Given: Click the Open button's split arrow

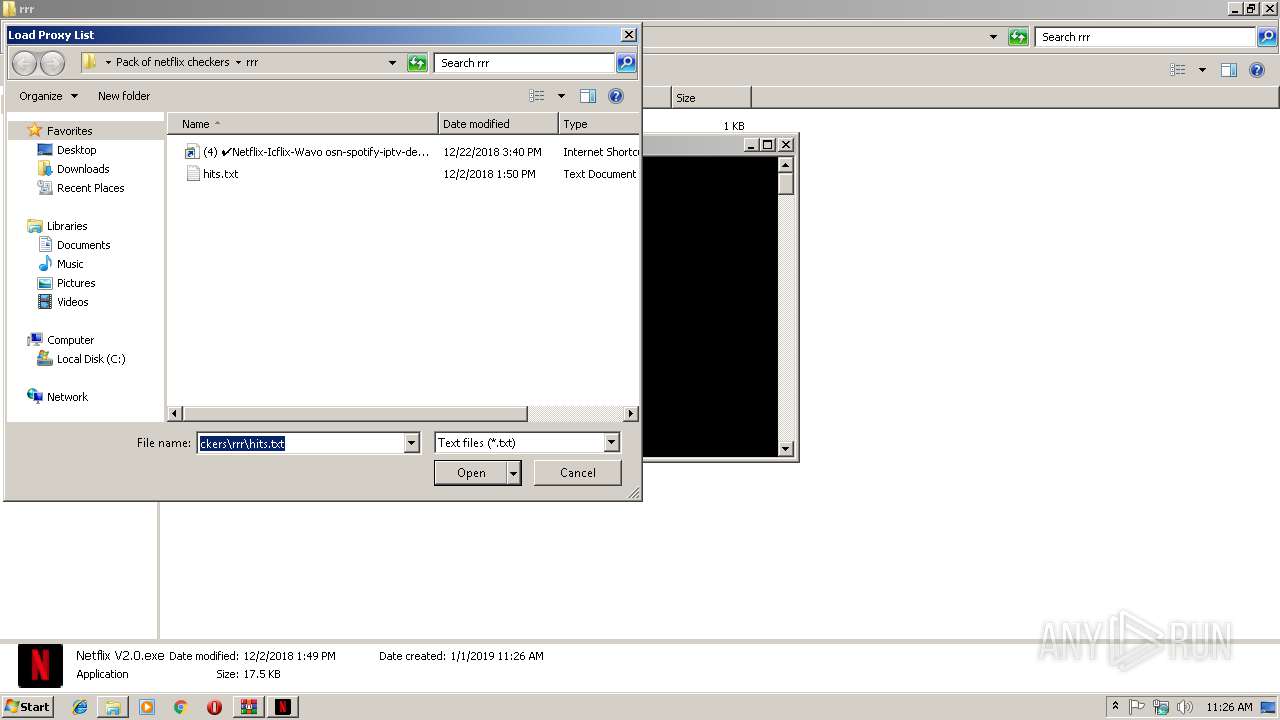Looking at the screenshot, I should 514,473.
